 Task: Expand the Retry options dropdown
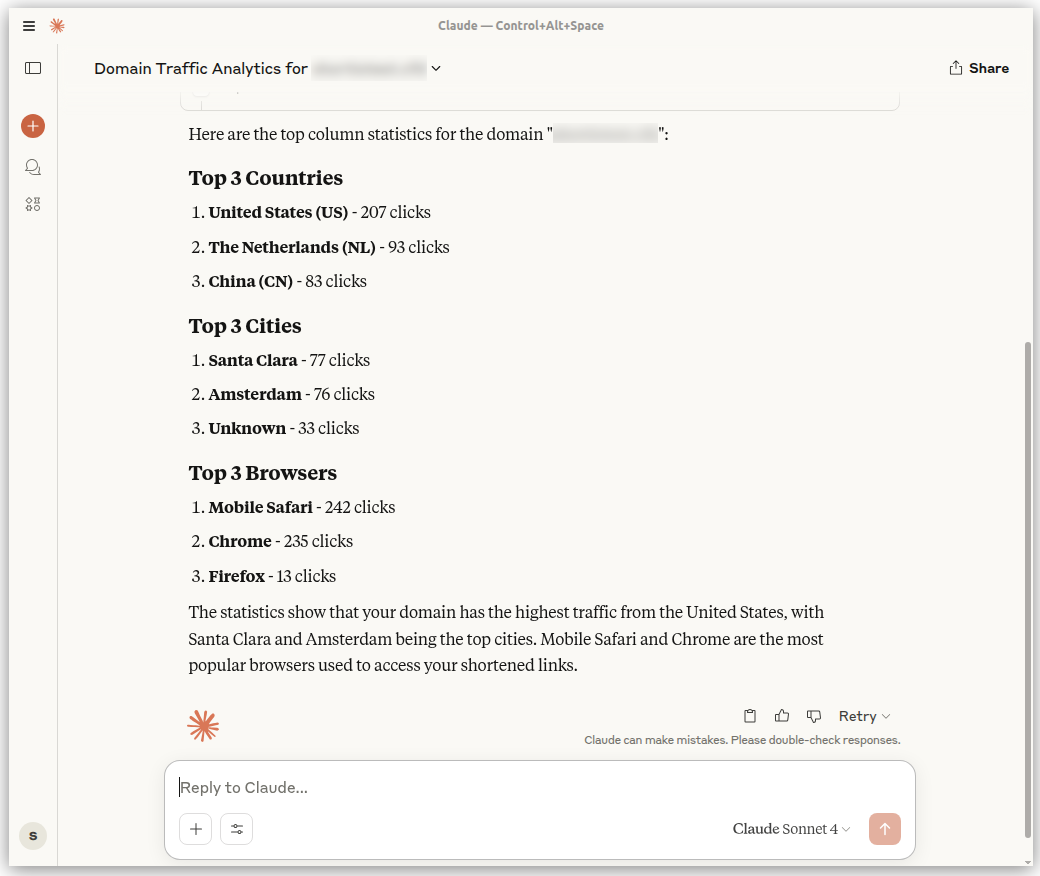coord(864,716)
